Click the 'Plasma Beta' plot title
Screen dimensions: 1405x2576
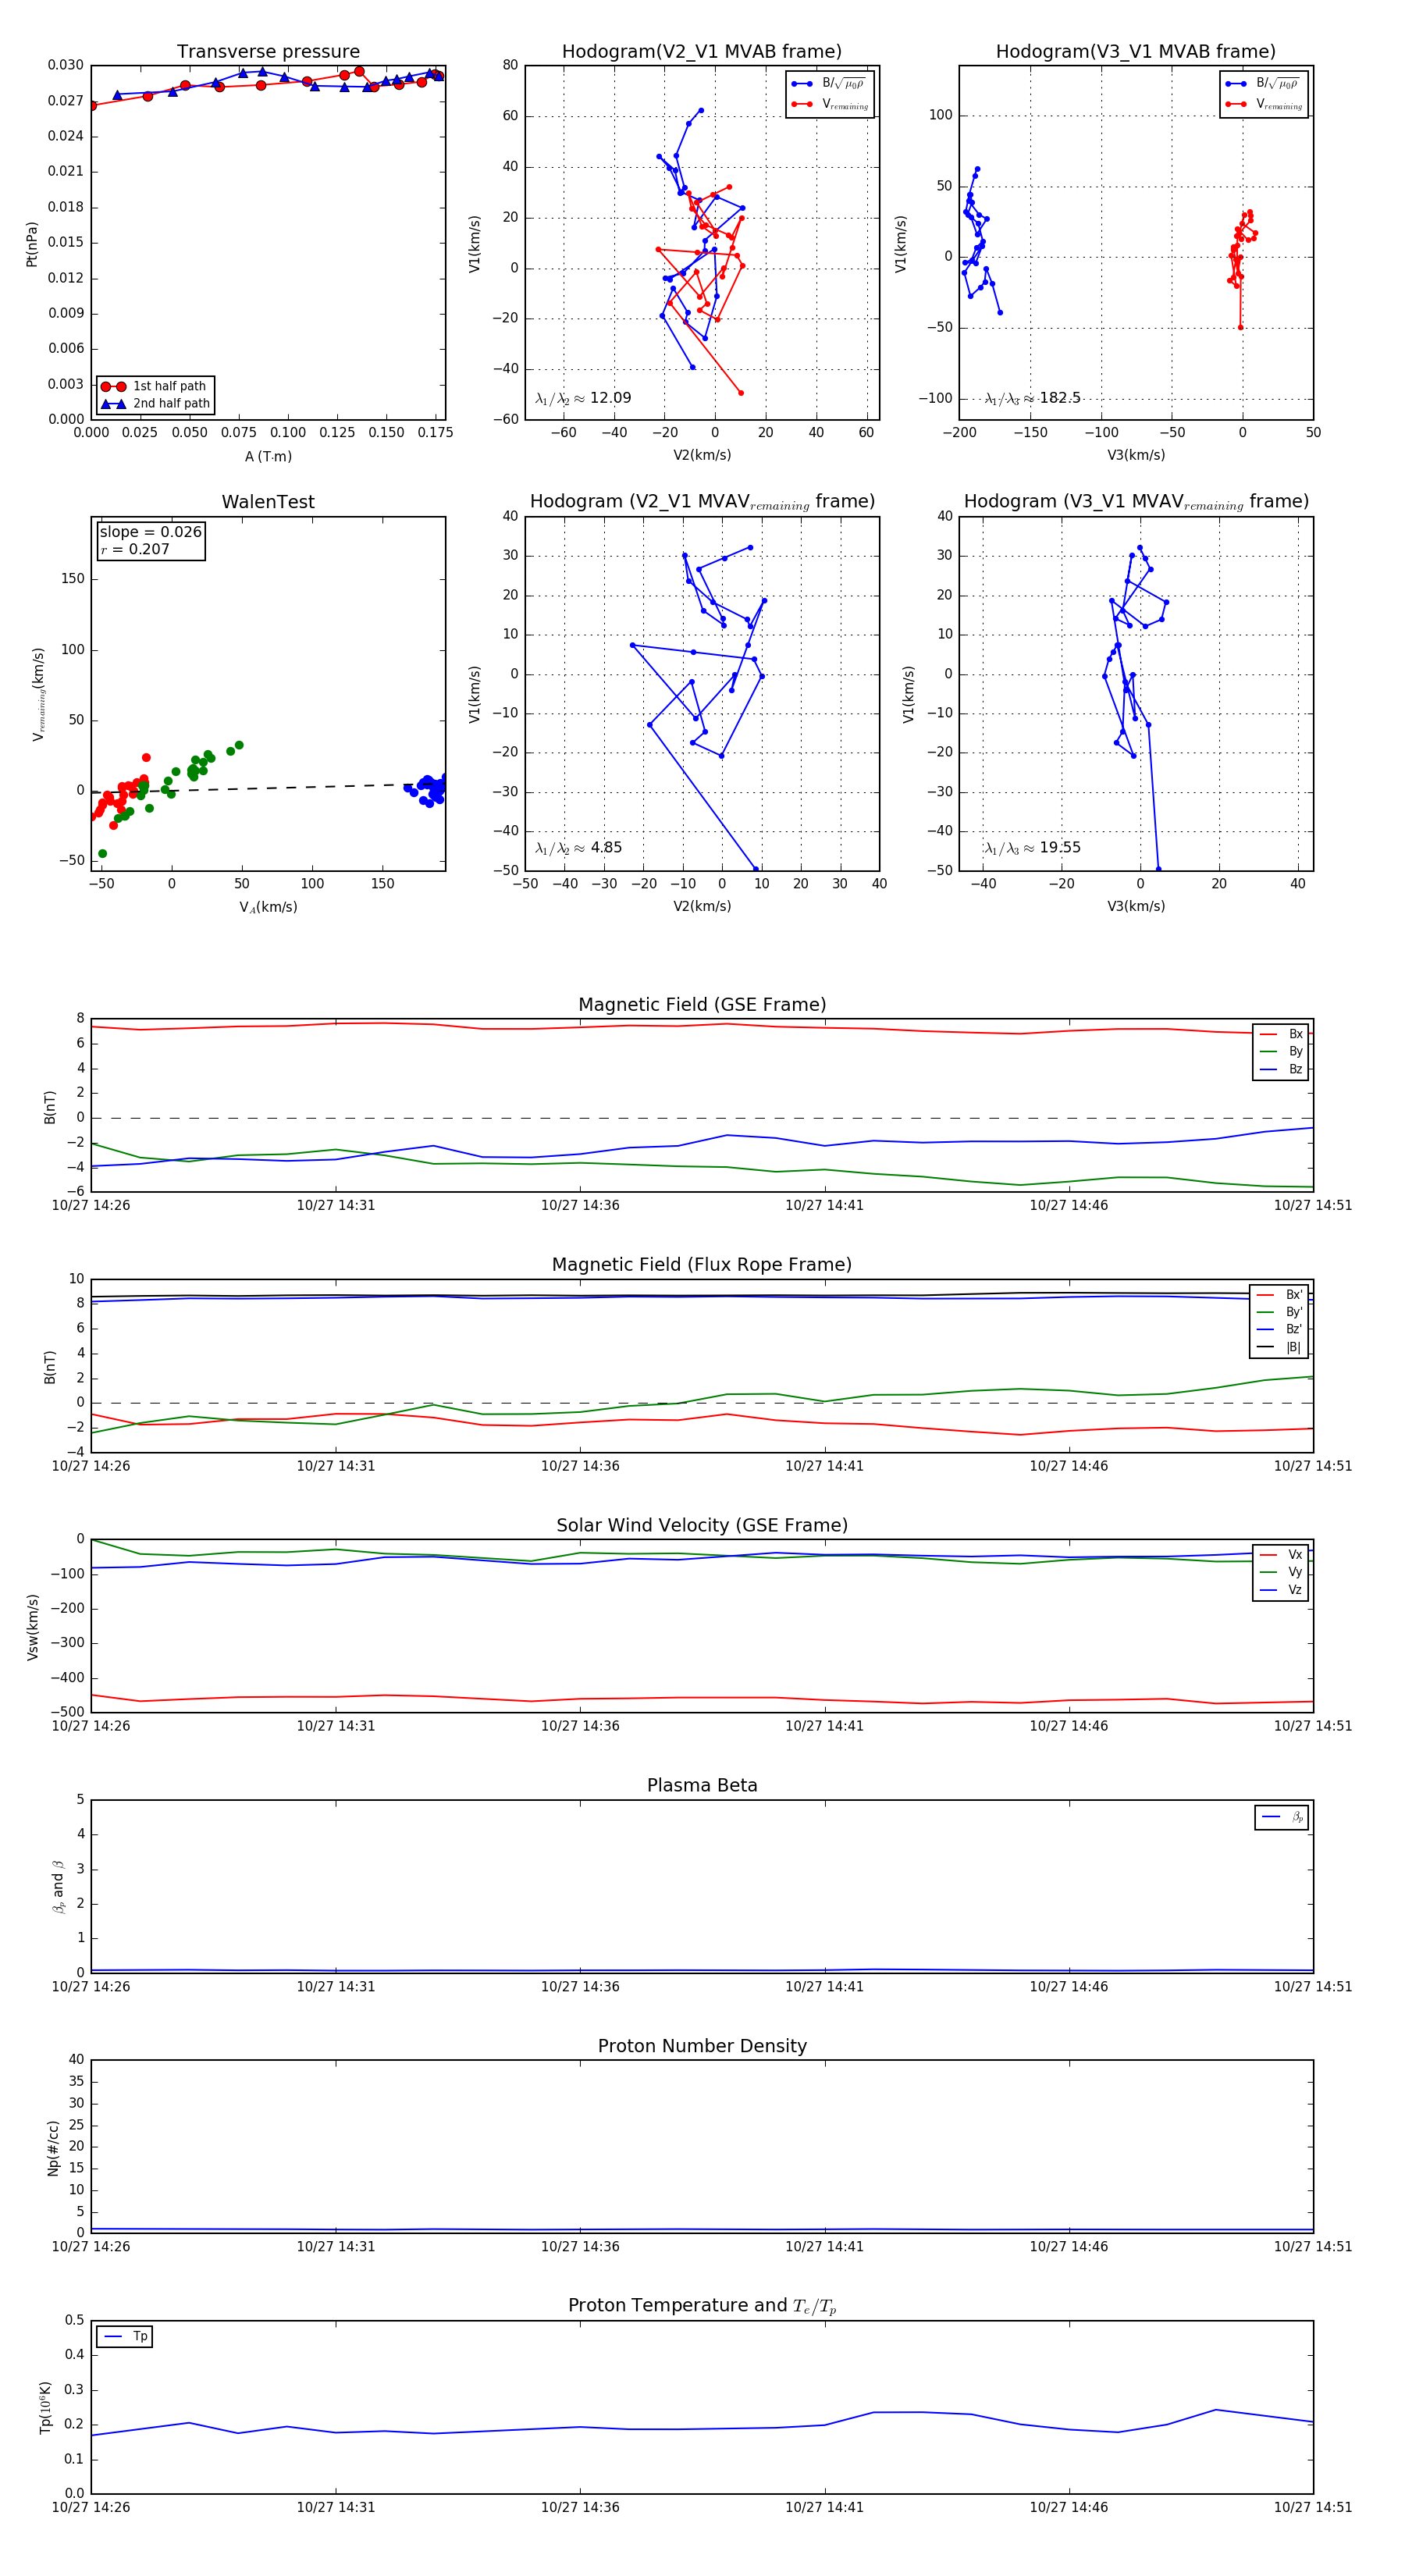click(x=702, y=1786)
